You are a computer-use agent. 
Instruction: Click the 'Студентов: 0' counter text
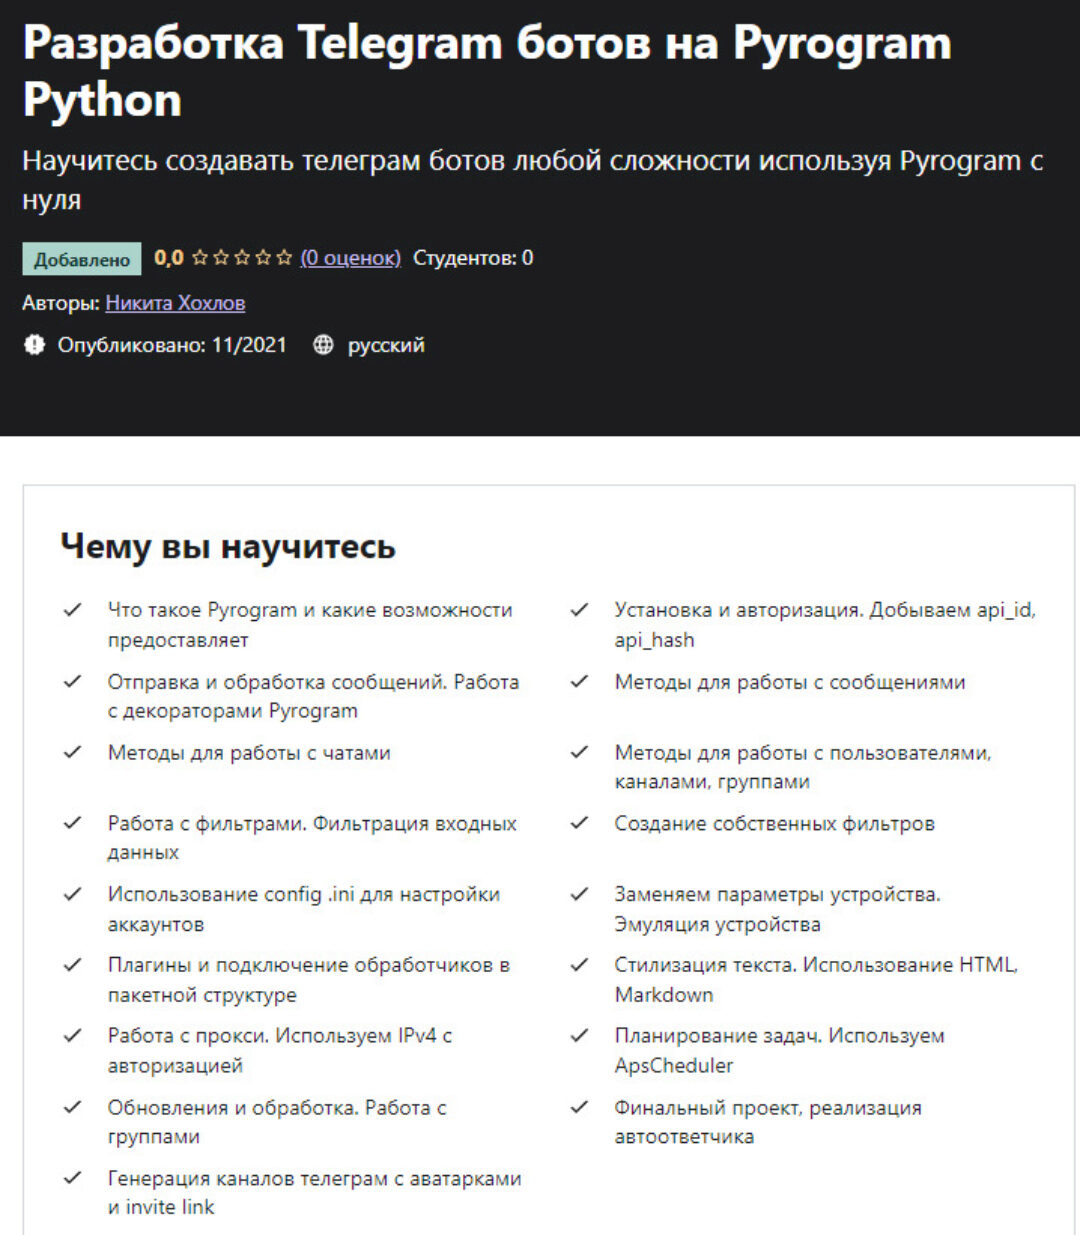pos(471,257)
